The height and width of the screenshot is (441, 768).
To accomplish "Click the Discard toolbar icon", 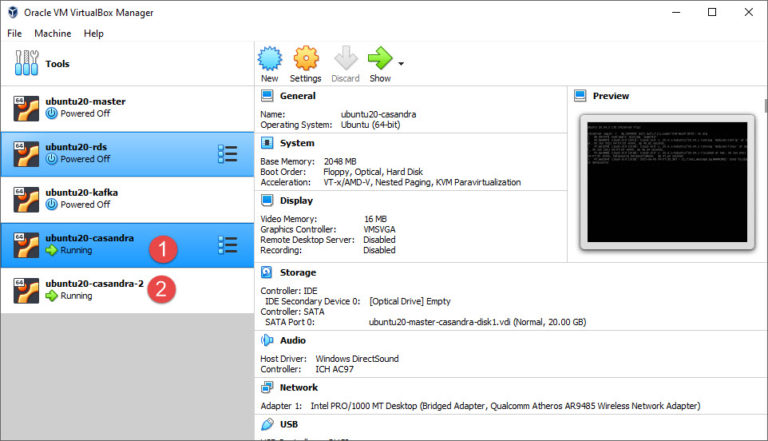I will click(345, 60).
